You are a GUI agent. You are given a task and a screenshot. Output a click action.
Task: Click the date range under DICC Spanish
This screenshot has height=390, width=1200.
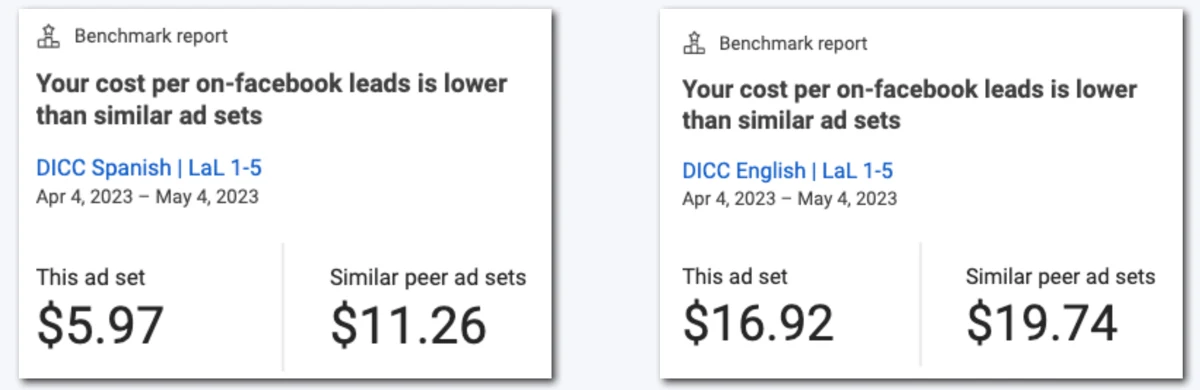tap(147, 197)
